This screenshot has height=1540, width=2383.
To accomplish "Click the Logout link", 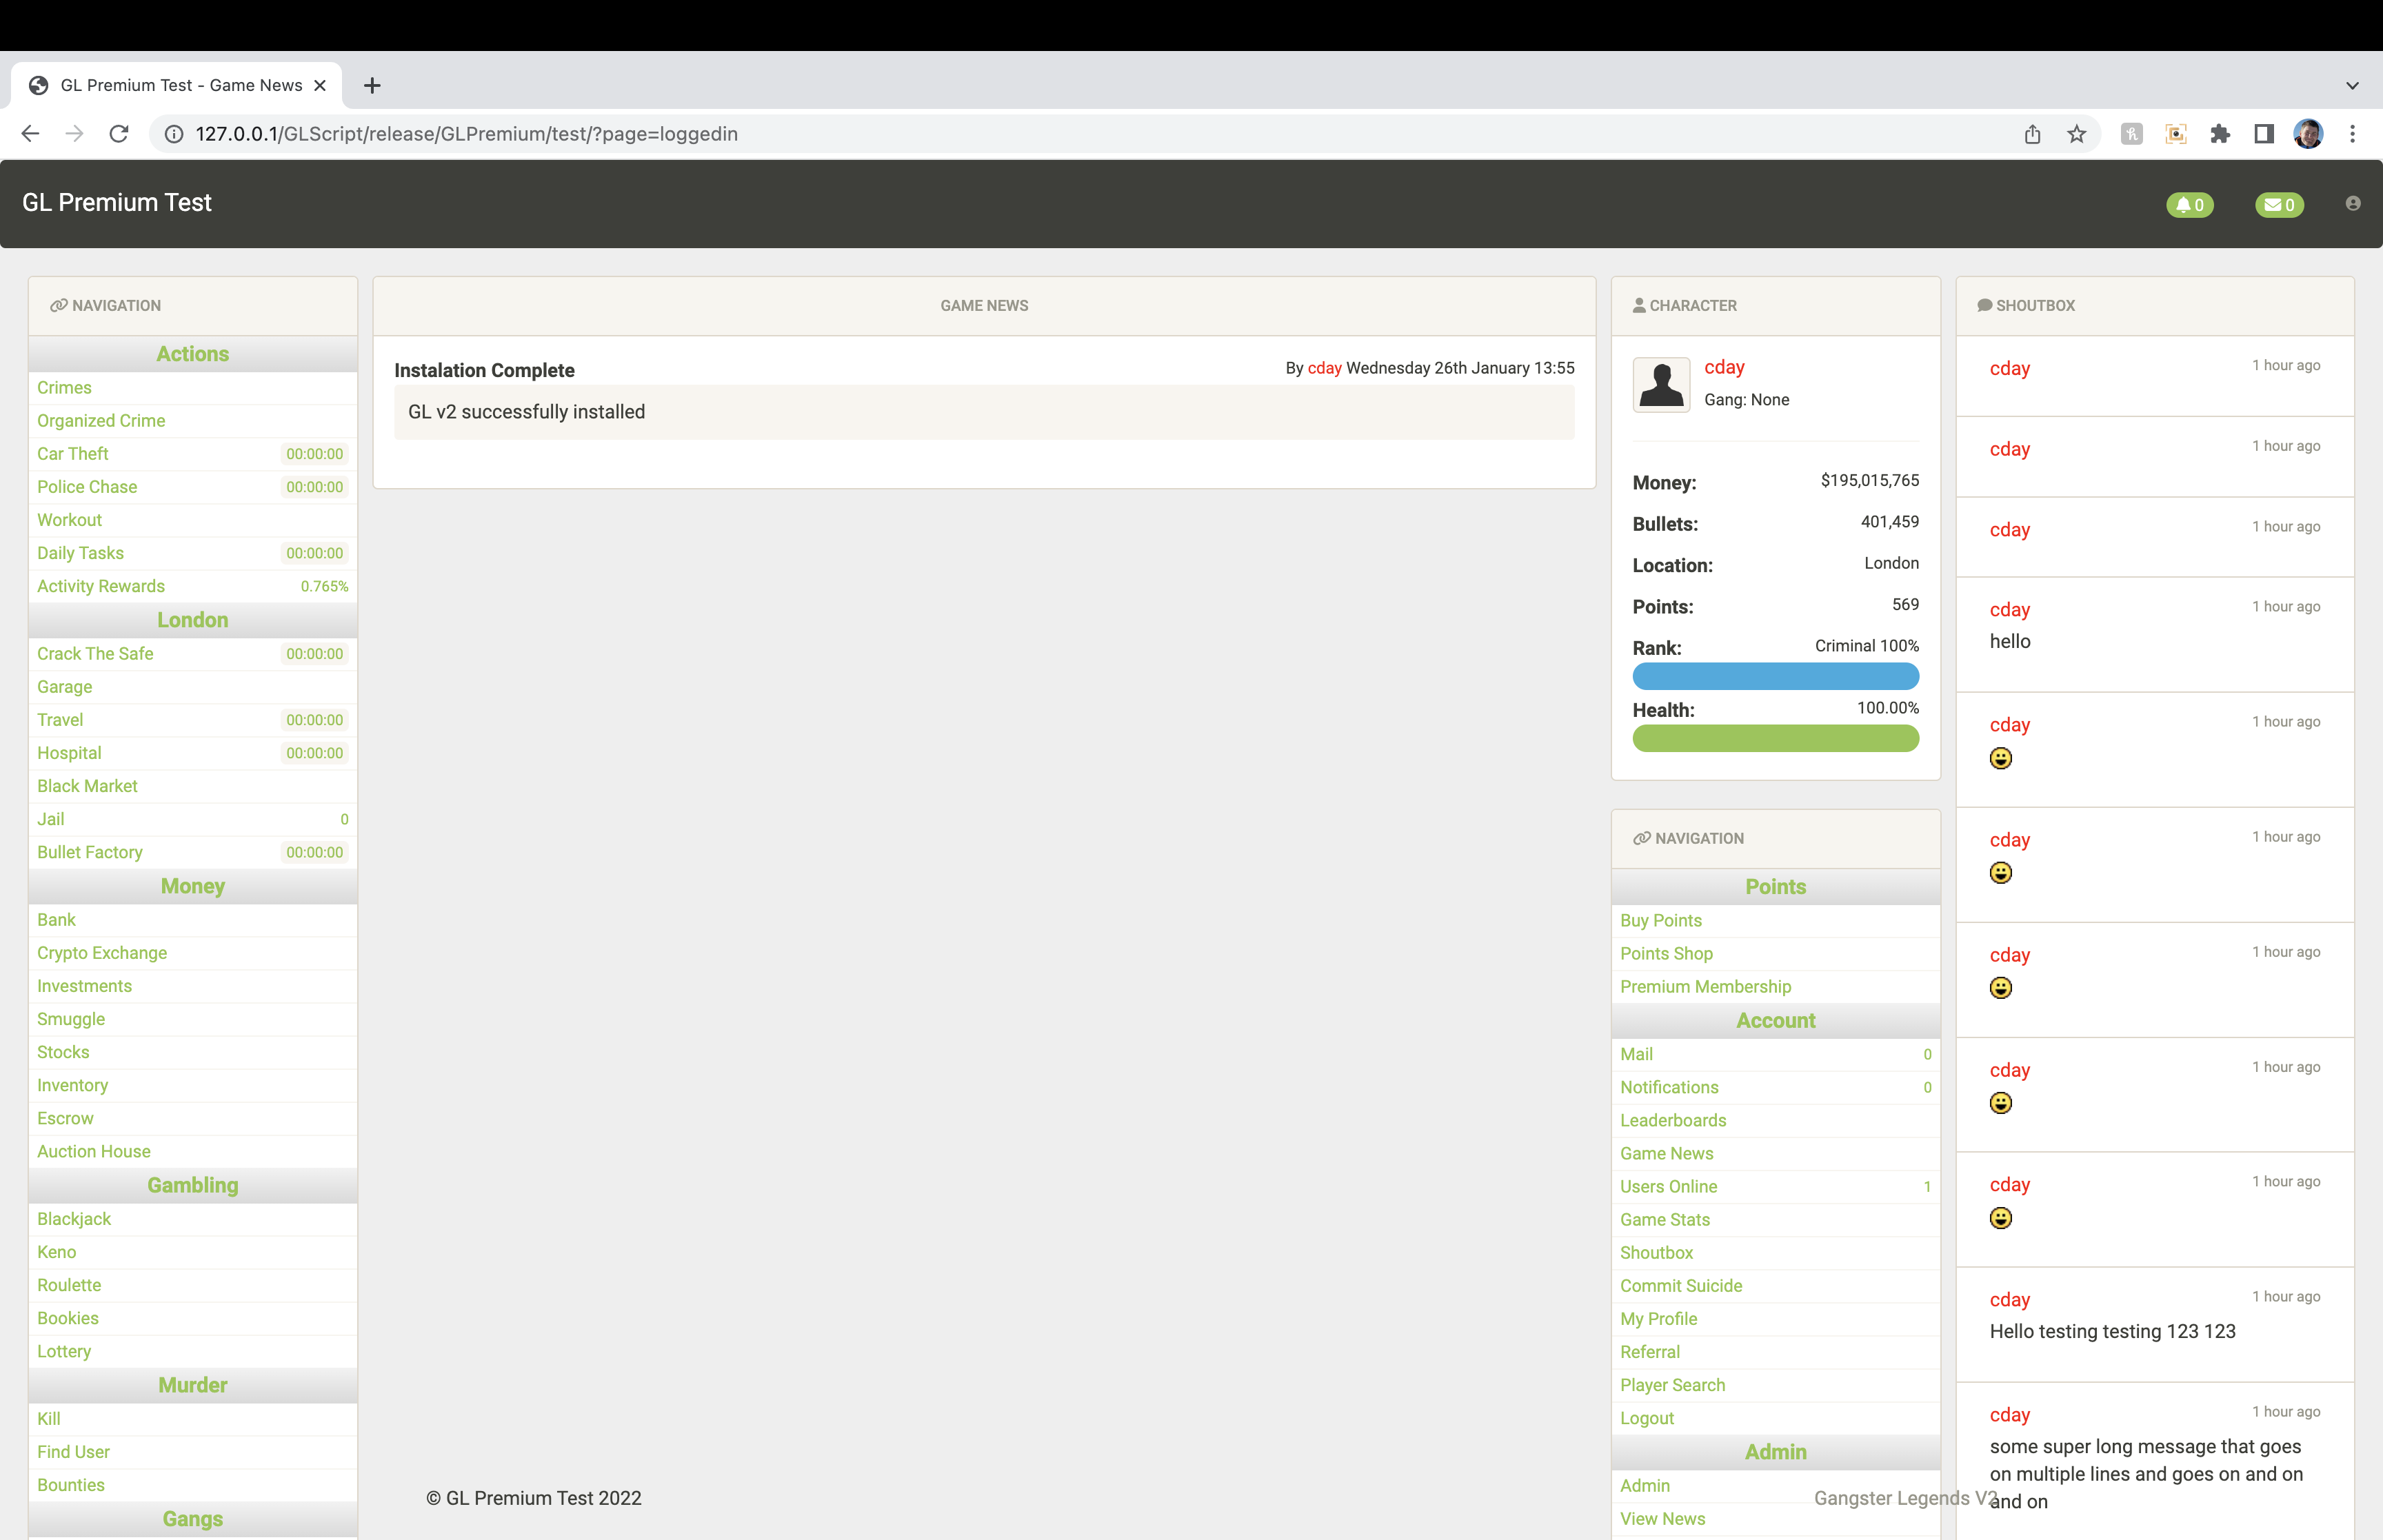I will (x=1646, y=1418).
